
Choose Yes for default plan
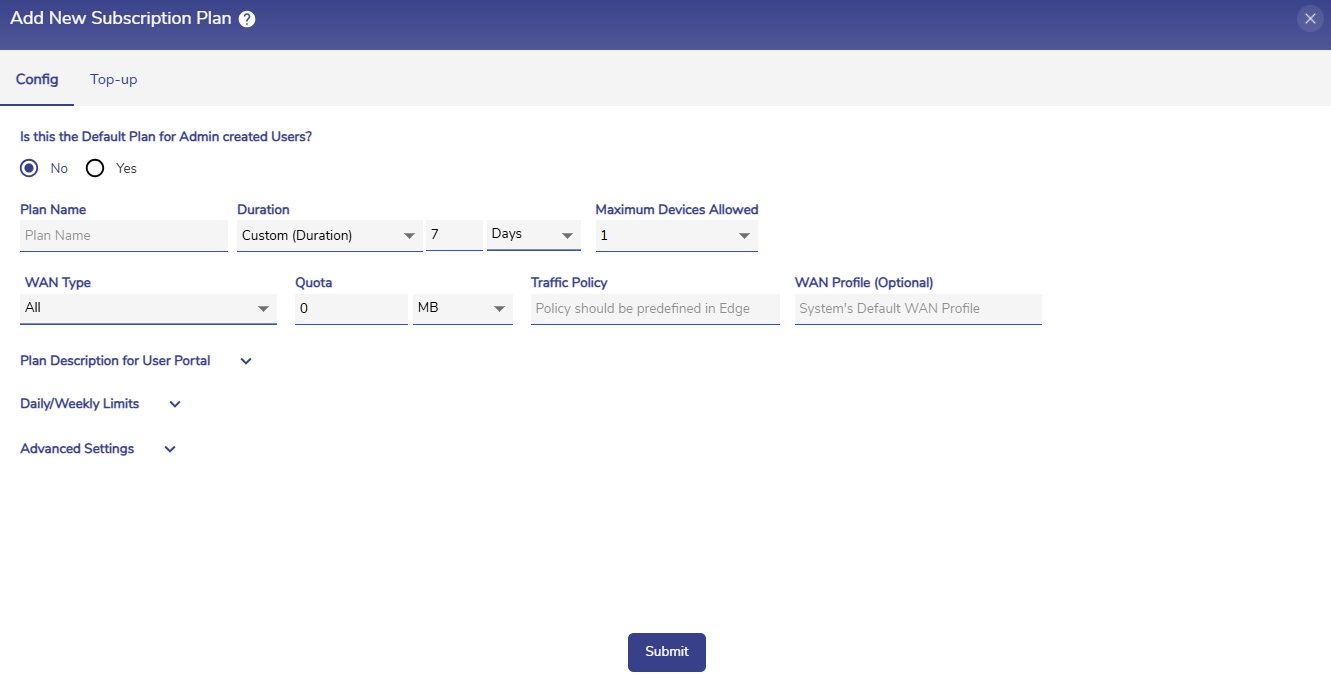click(x=95, y=168)
